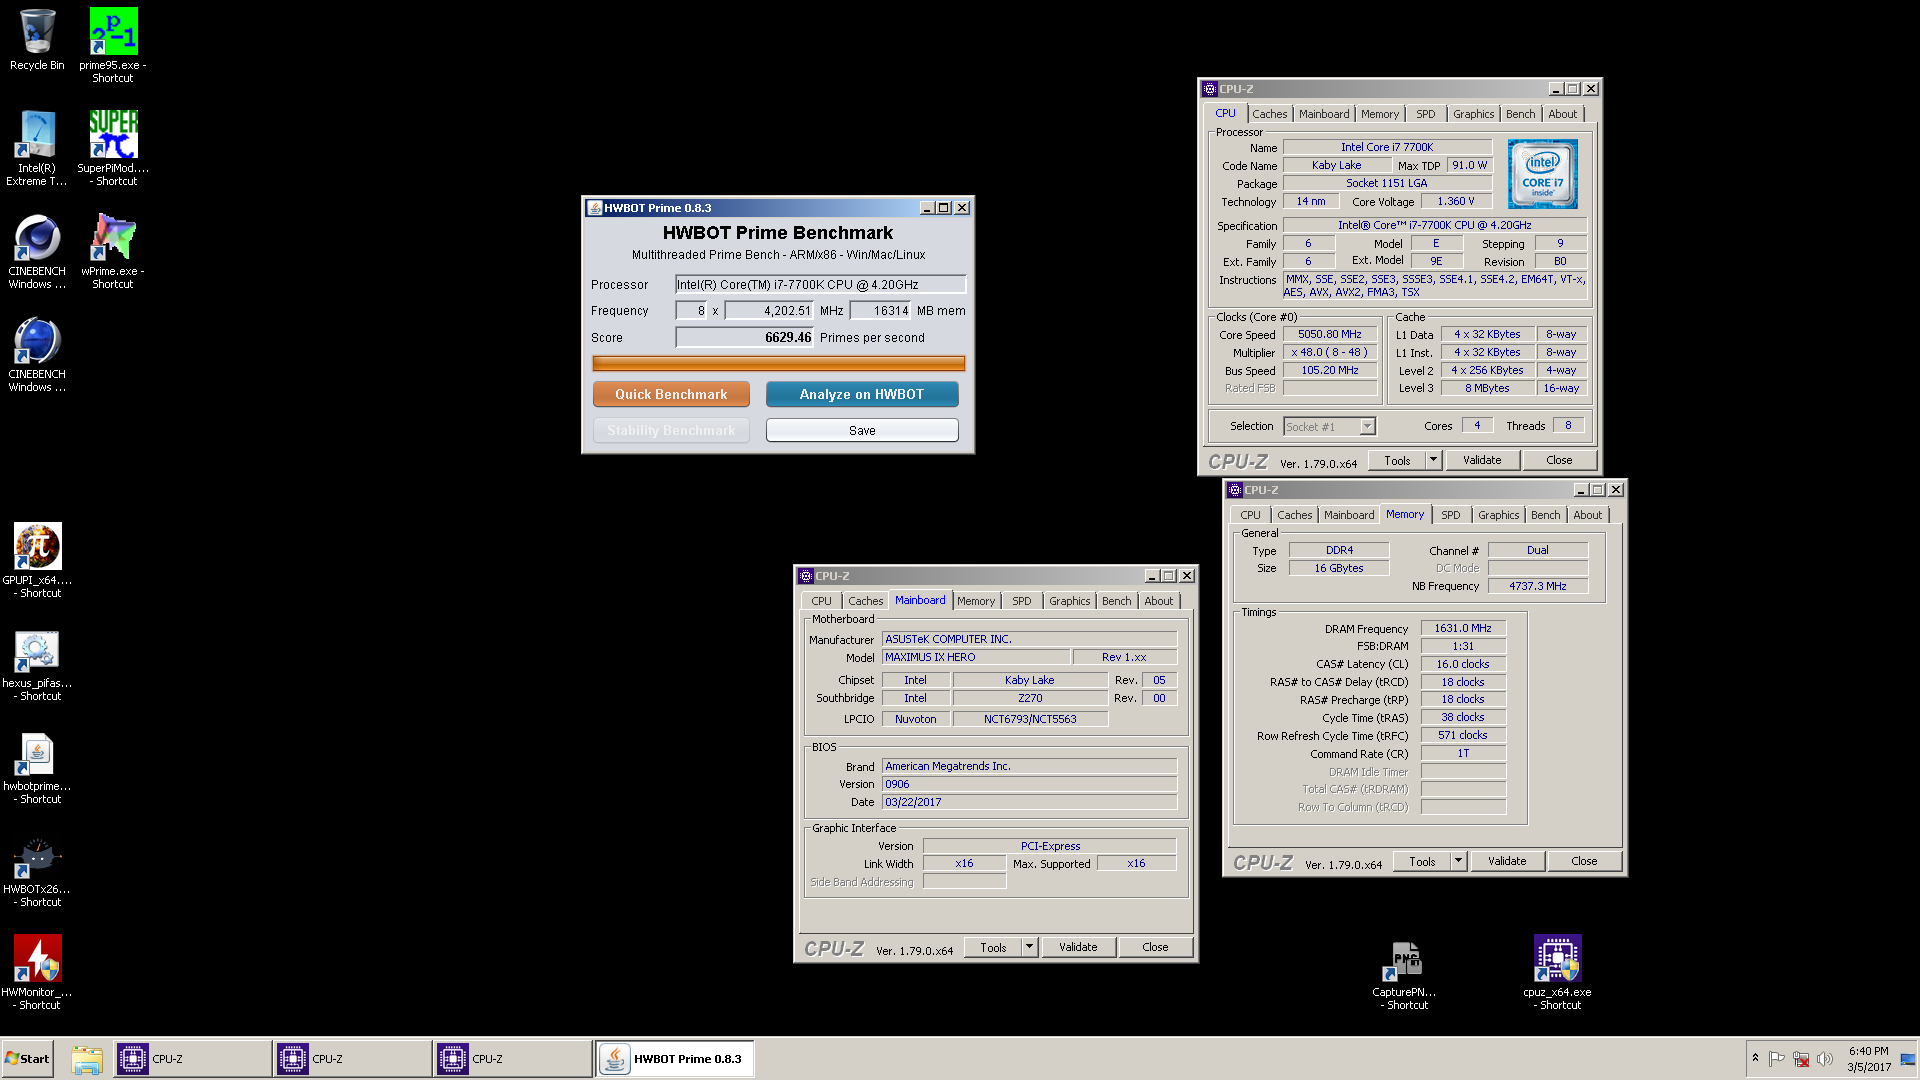Start the Quick Benchmark in HWBOT Prime
This screenshot has width=1920, height=1080.
tap(671, 394)
